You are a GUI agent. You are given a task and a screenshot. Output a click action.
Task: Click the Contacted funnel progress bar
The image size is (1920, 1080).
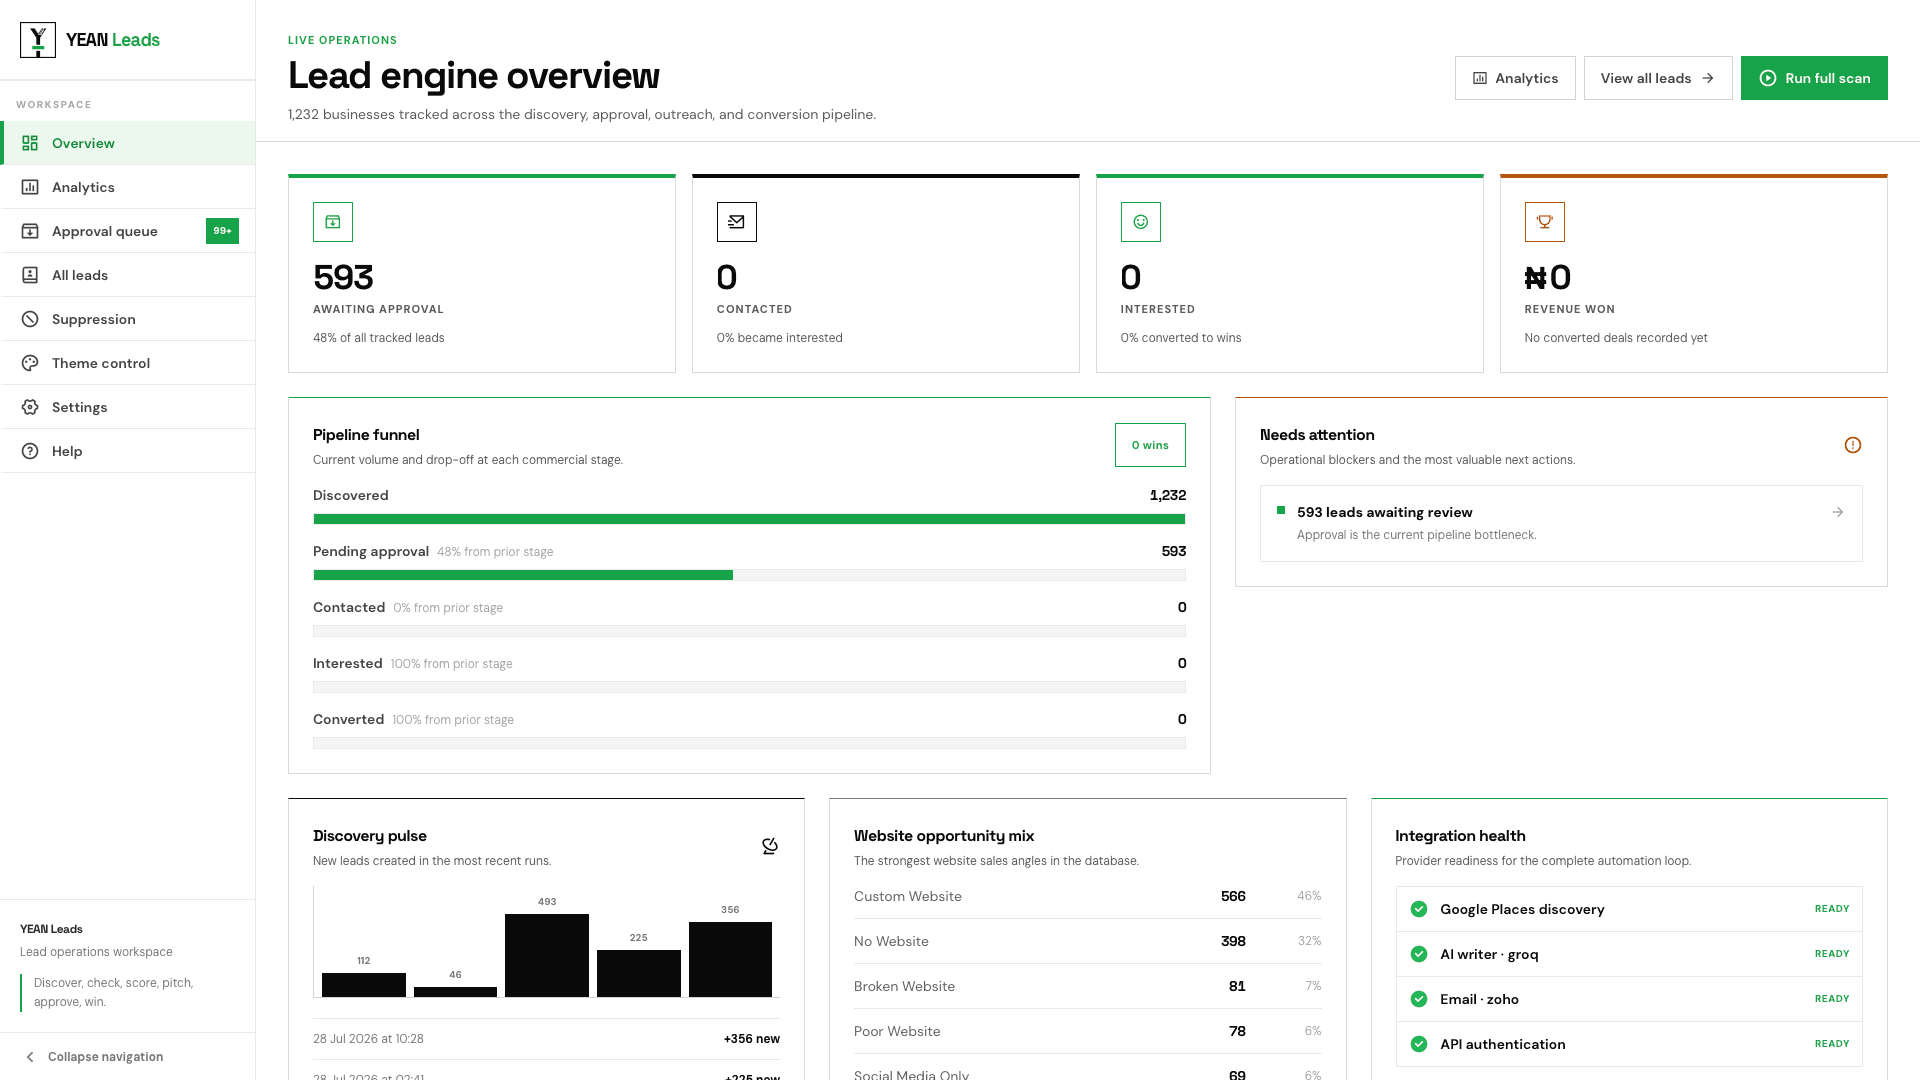[749, 631]
